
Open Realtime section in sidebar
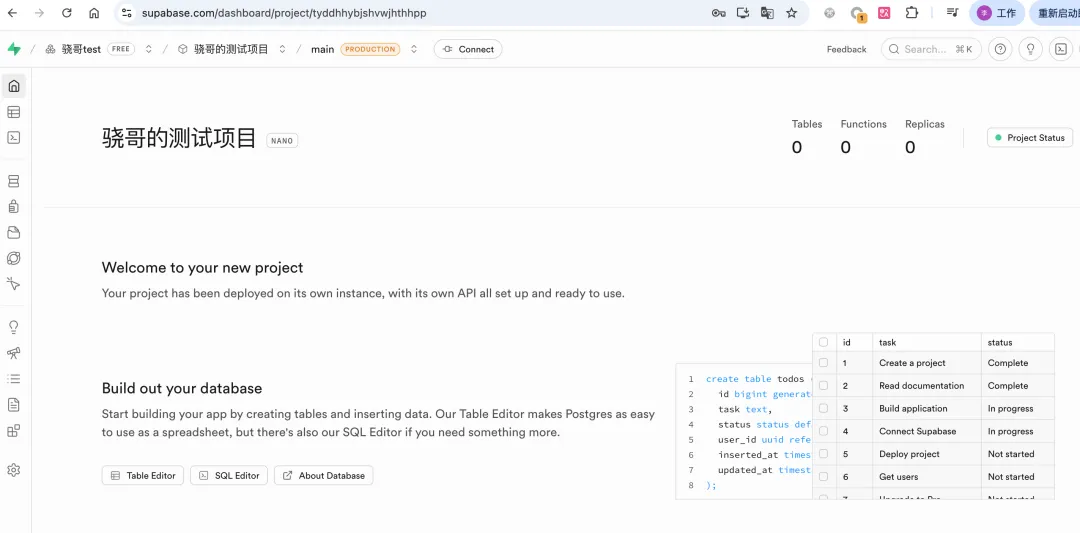[x=14, y=284]
